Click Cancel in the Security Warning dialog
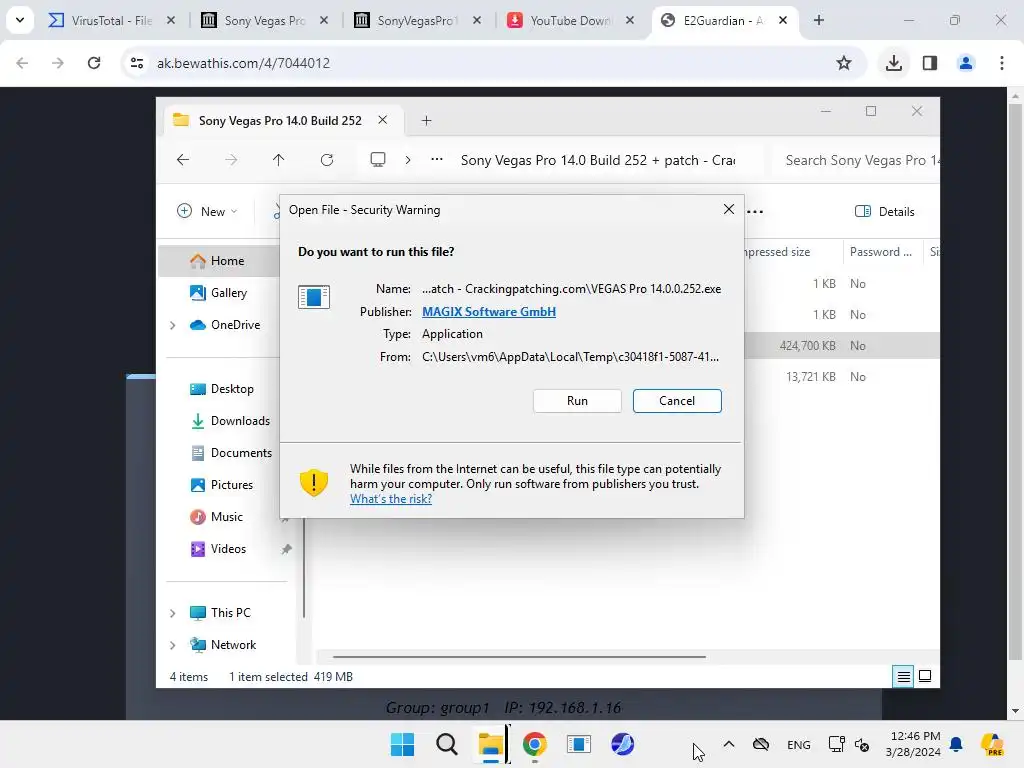Image resolution: width=1024 pixels, height=768 pixels. (x=677, y=401)
